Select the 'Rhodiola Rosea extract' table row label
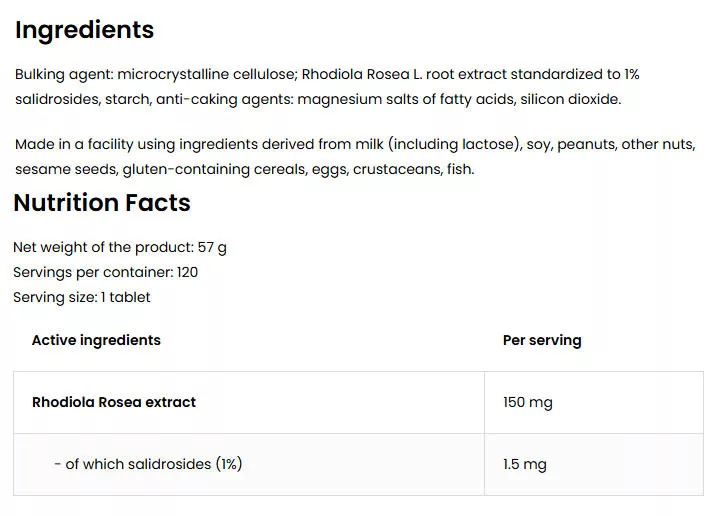 click(114, 402)
